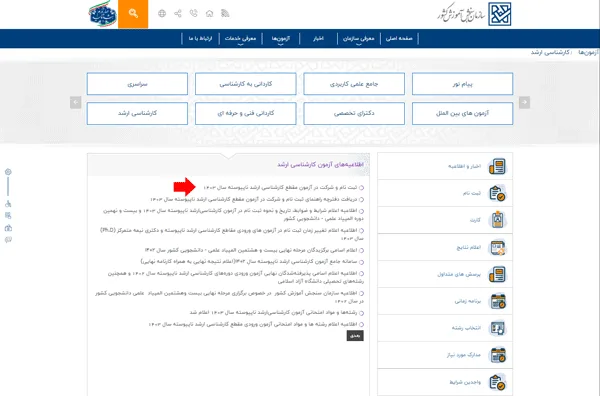Select the آزمون های بین الملل tile
This screenshot has height=396, width=600.
click(x=462, y=113)
